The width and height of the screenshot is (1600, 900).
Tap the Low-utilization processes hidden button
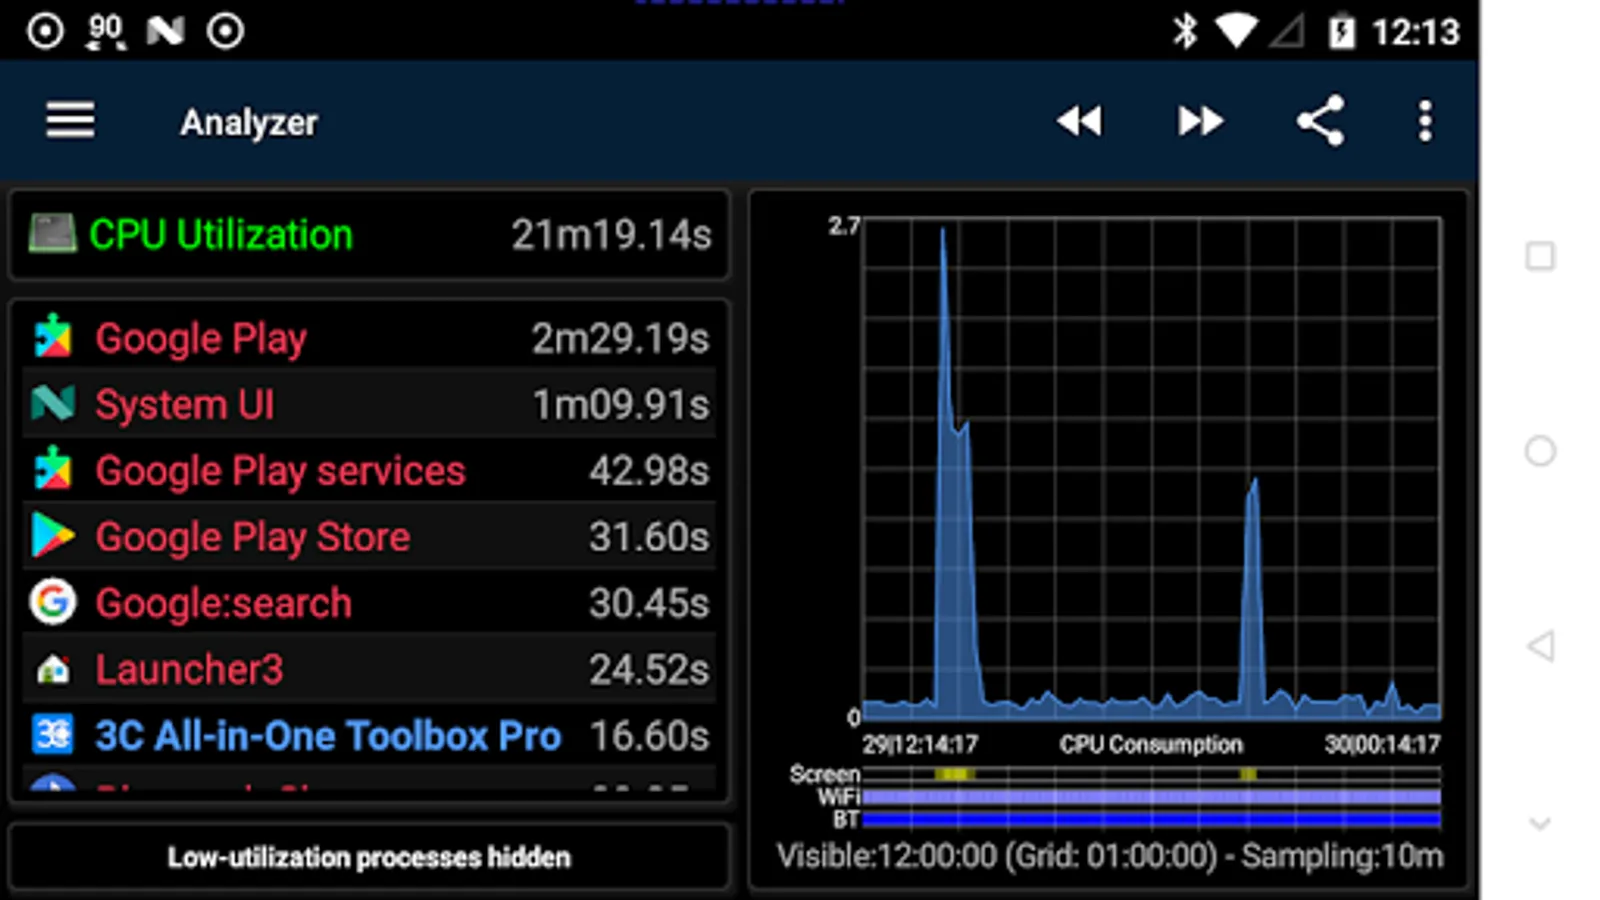tap(369, 857)
